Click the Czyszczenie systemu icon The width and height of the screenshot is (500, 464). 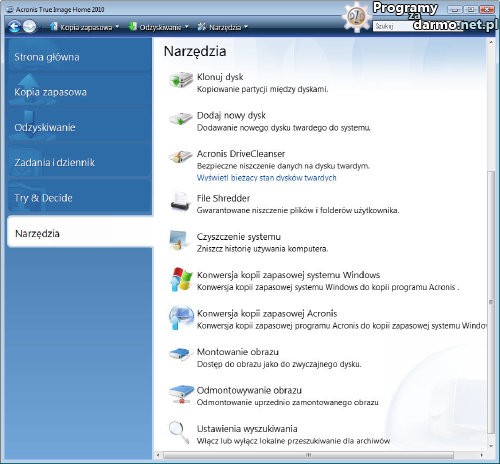(x=178, y=240)
